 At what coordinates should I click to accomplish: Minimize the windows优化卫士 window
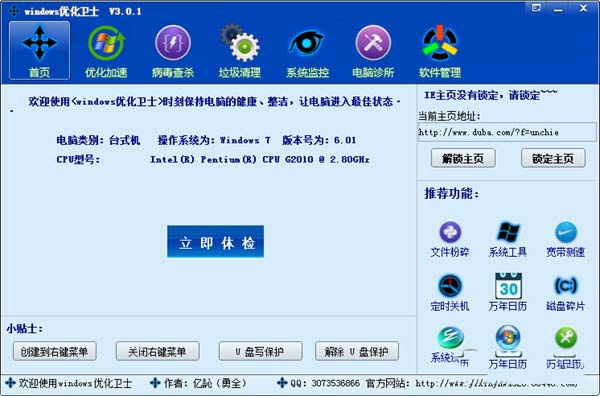click(558, 8)
